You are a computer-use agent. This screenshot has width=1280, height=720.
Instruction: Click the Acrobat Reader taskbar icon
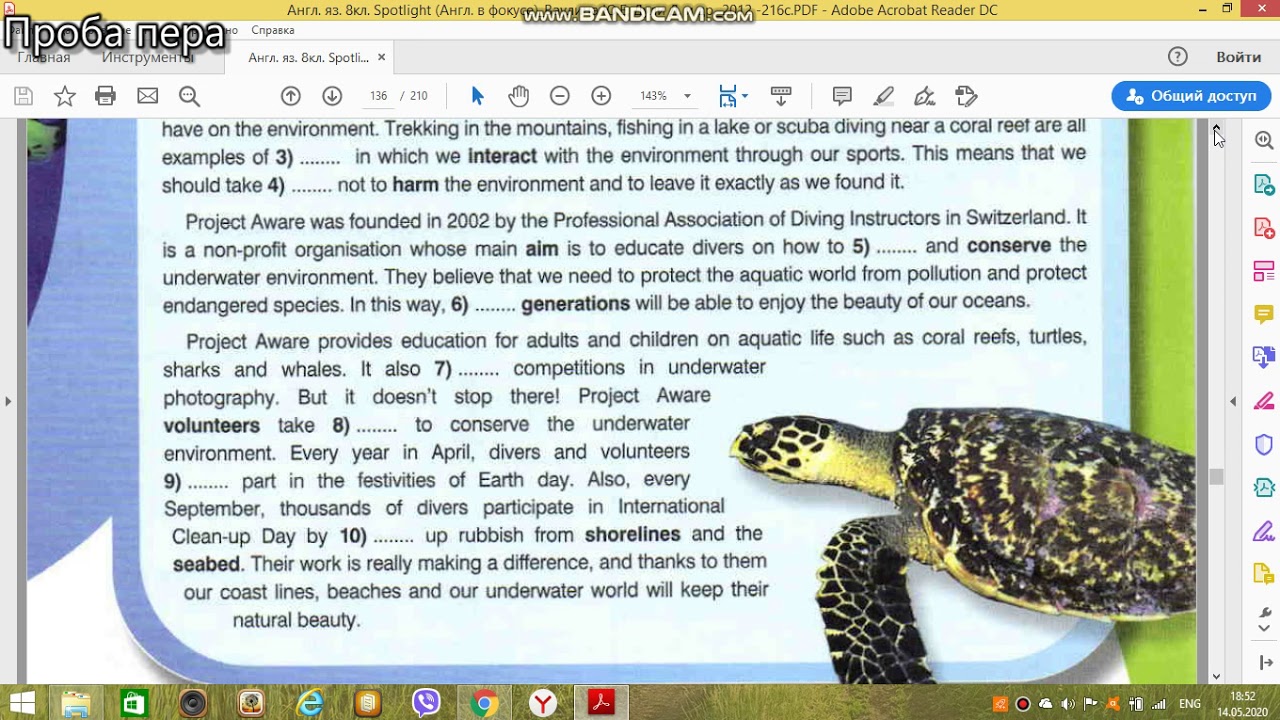tap(601, 704)
